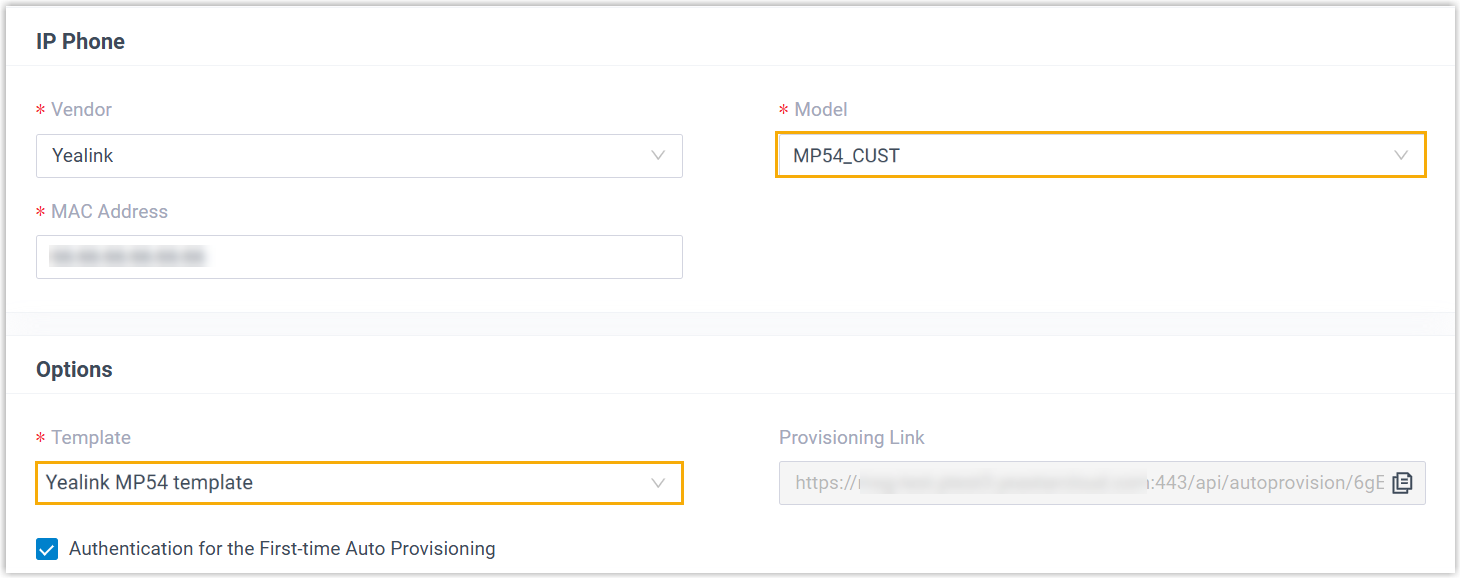Screen dimensions: 1461x579
Task: Click the red asterisk beside Vendor
Action: coord(41,111)
